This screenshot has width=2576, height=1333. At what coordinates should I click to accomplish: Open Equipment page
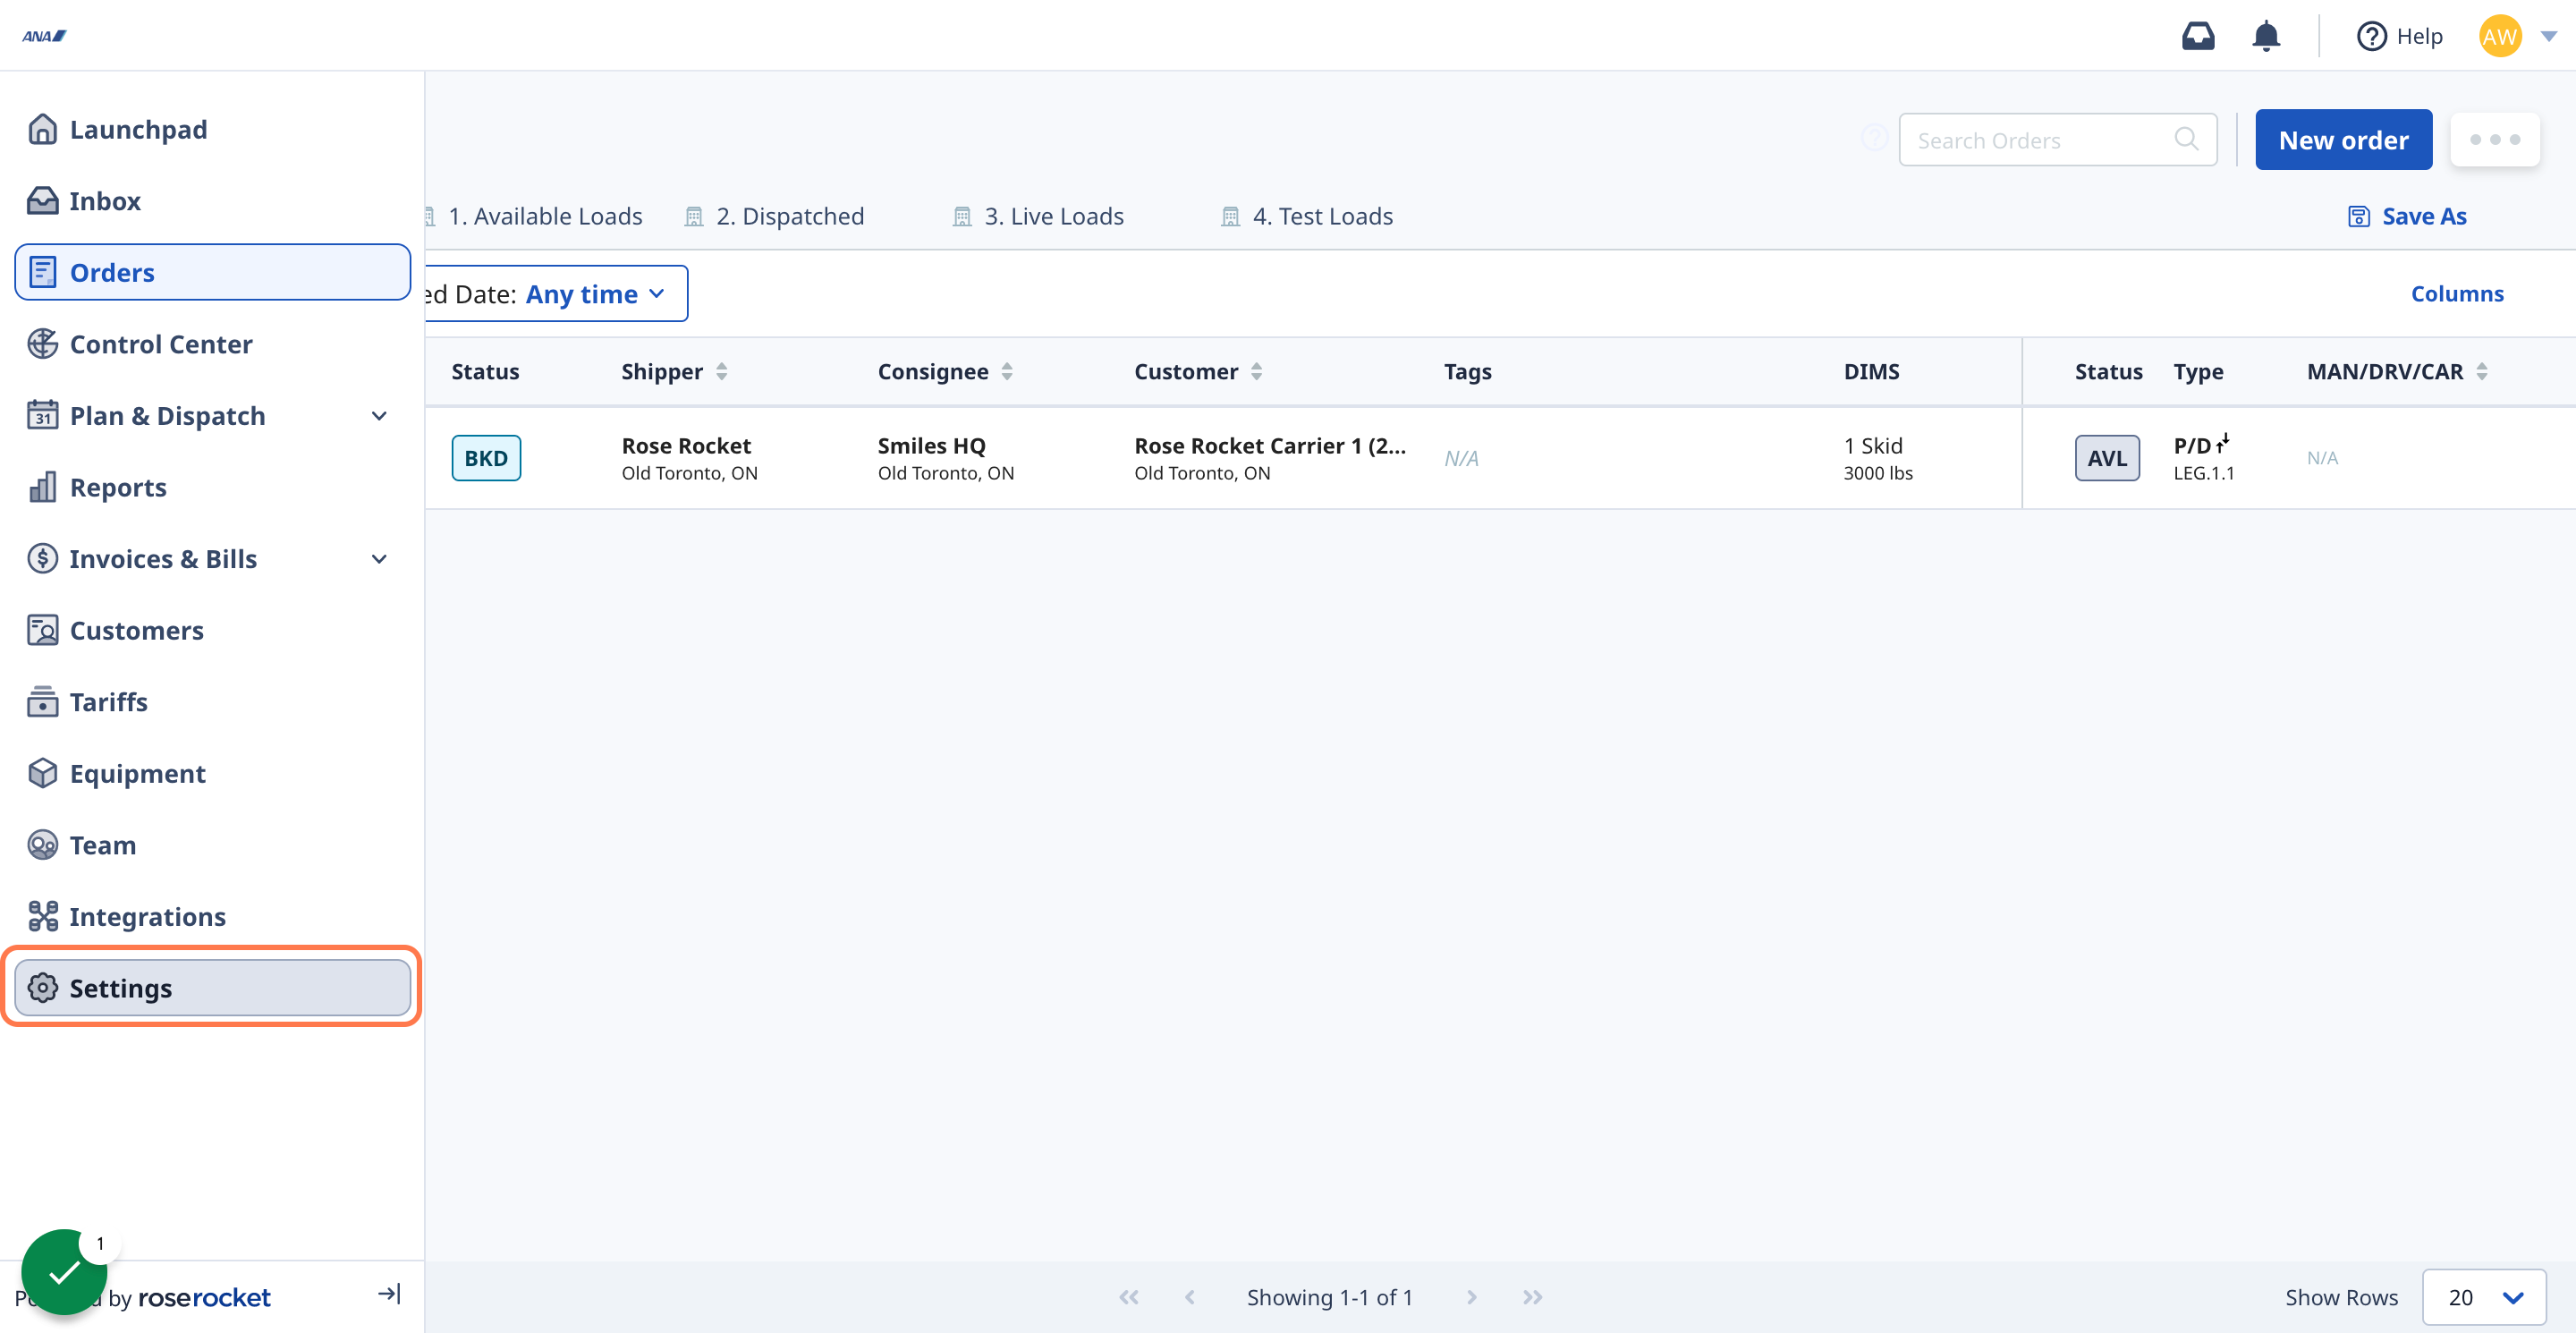coord(212,773)
